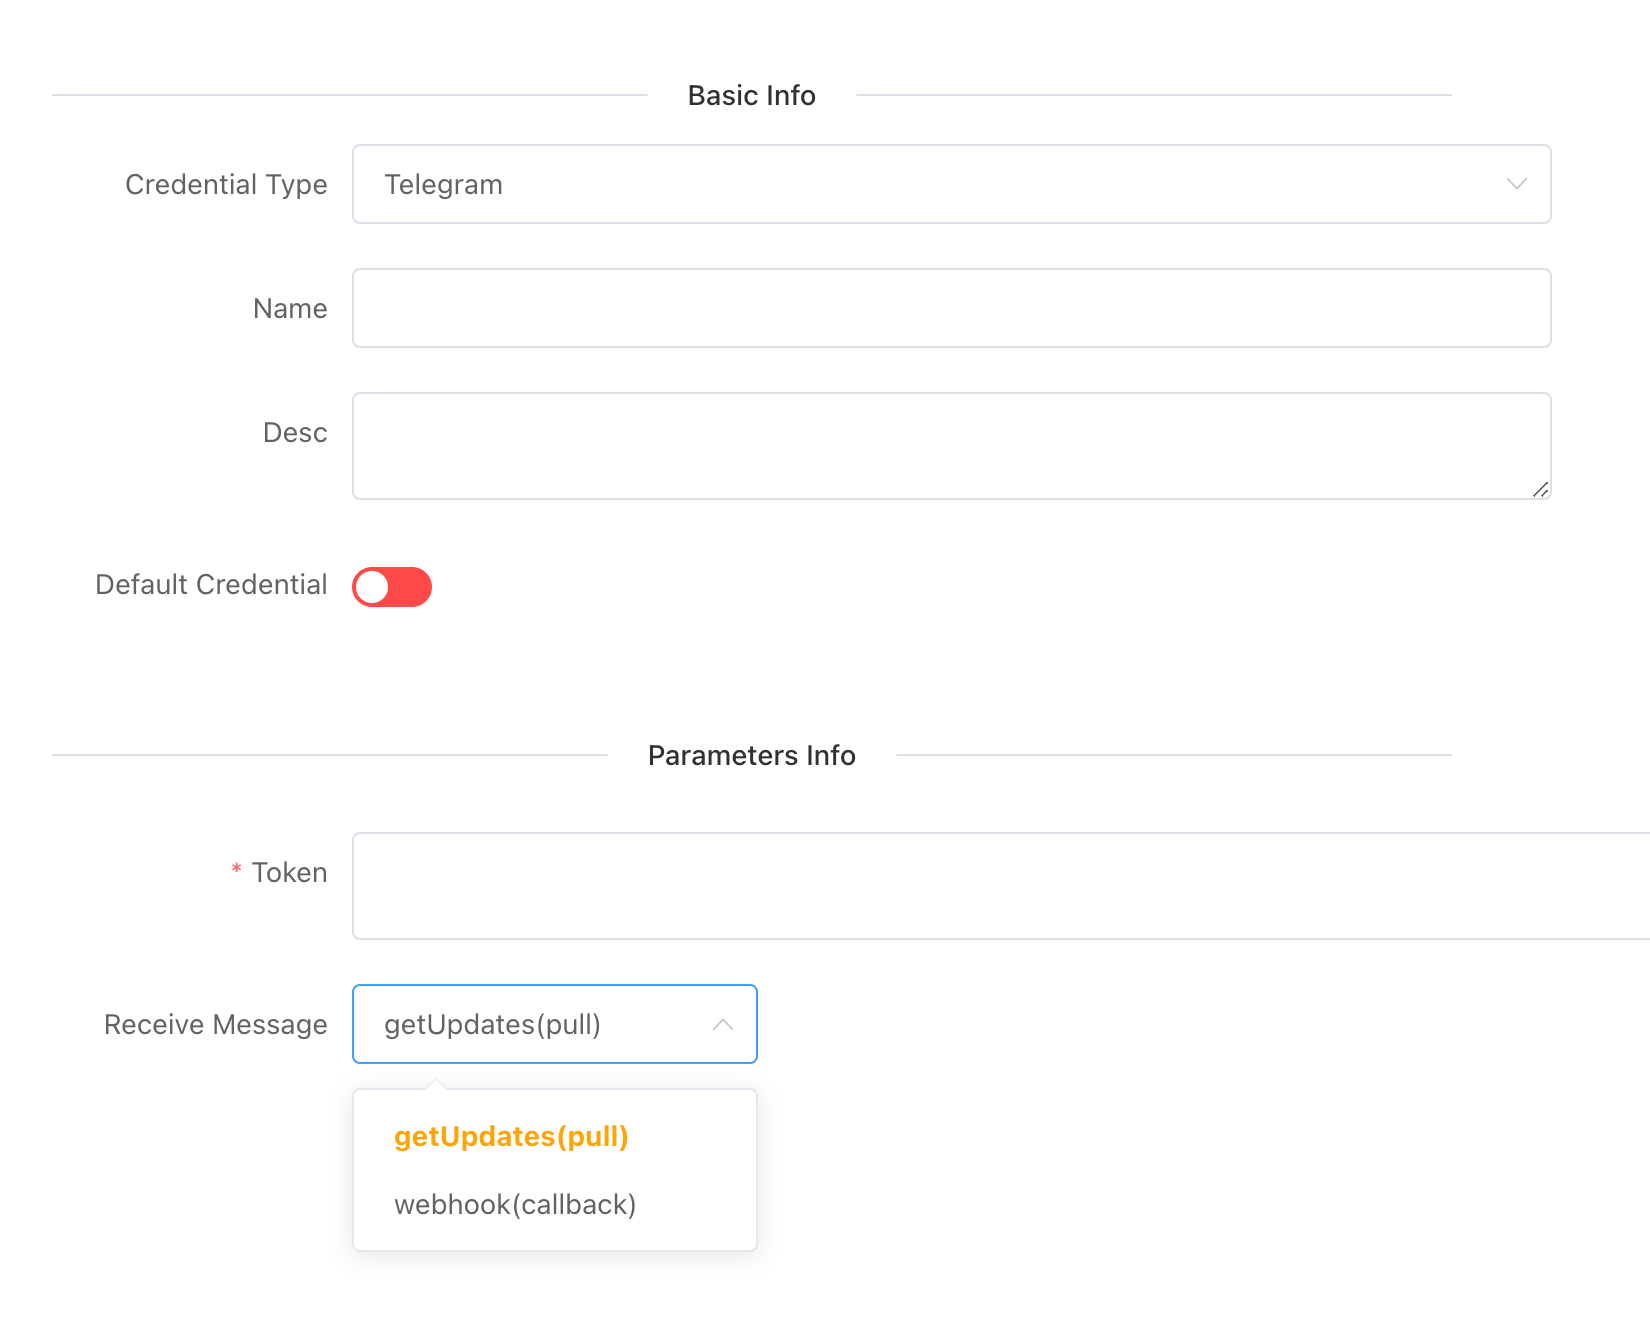The width and height of the screenshot is (1650, 1318).
Task: Toggle the Default Credential switch
Action: coord(392,587)
